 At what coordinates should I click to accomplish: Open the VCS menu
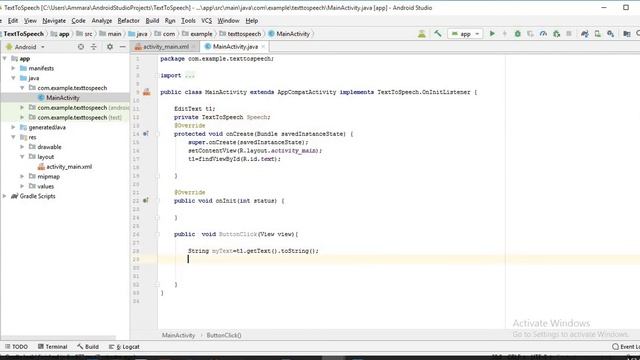coord(207,21)
